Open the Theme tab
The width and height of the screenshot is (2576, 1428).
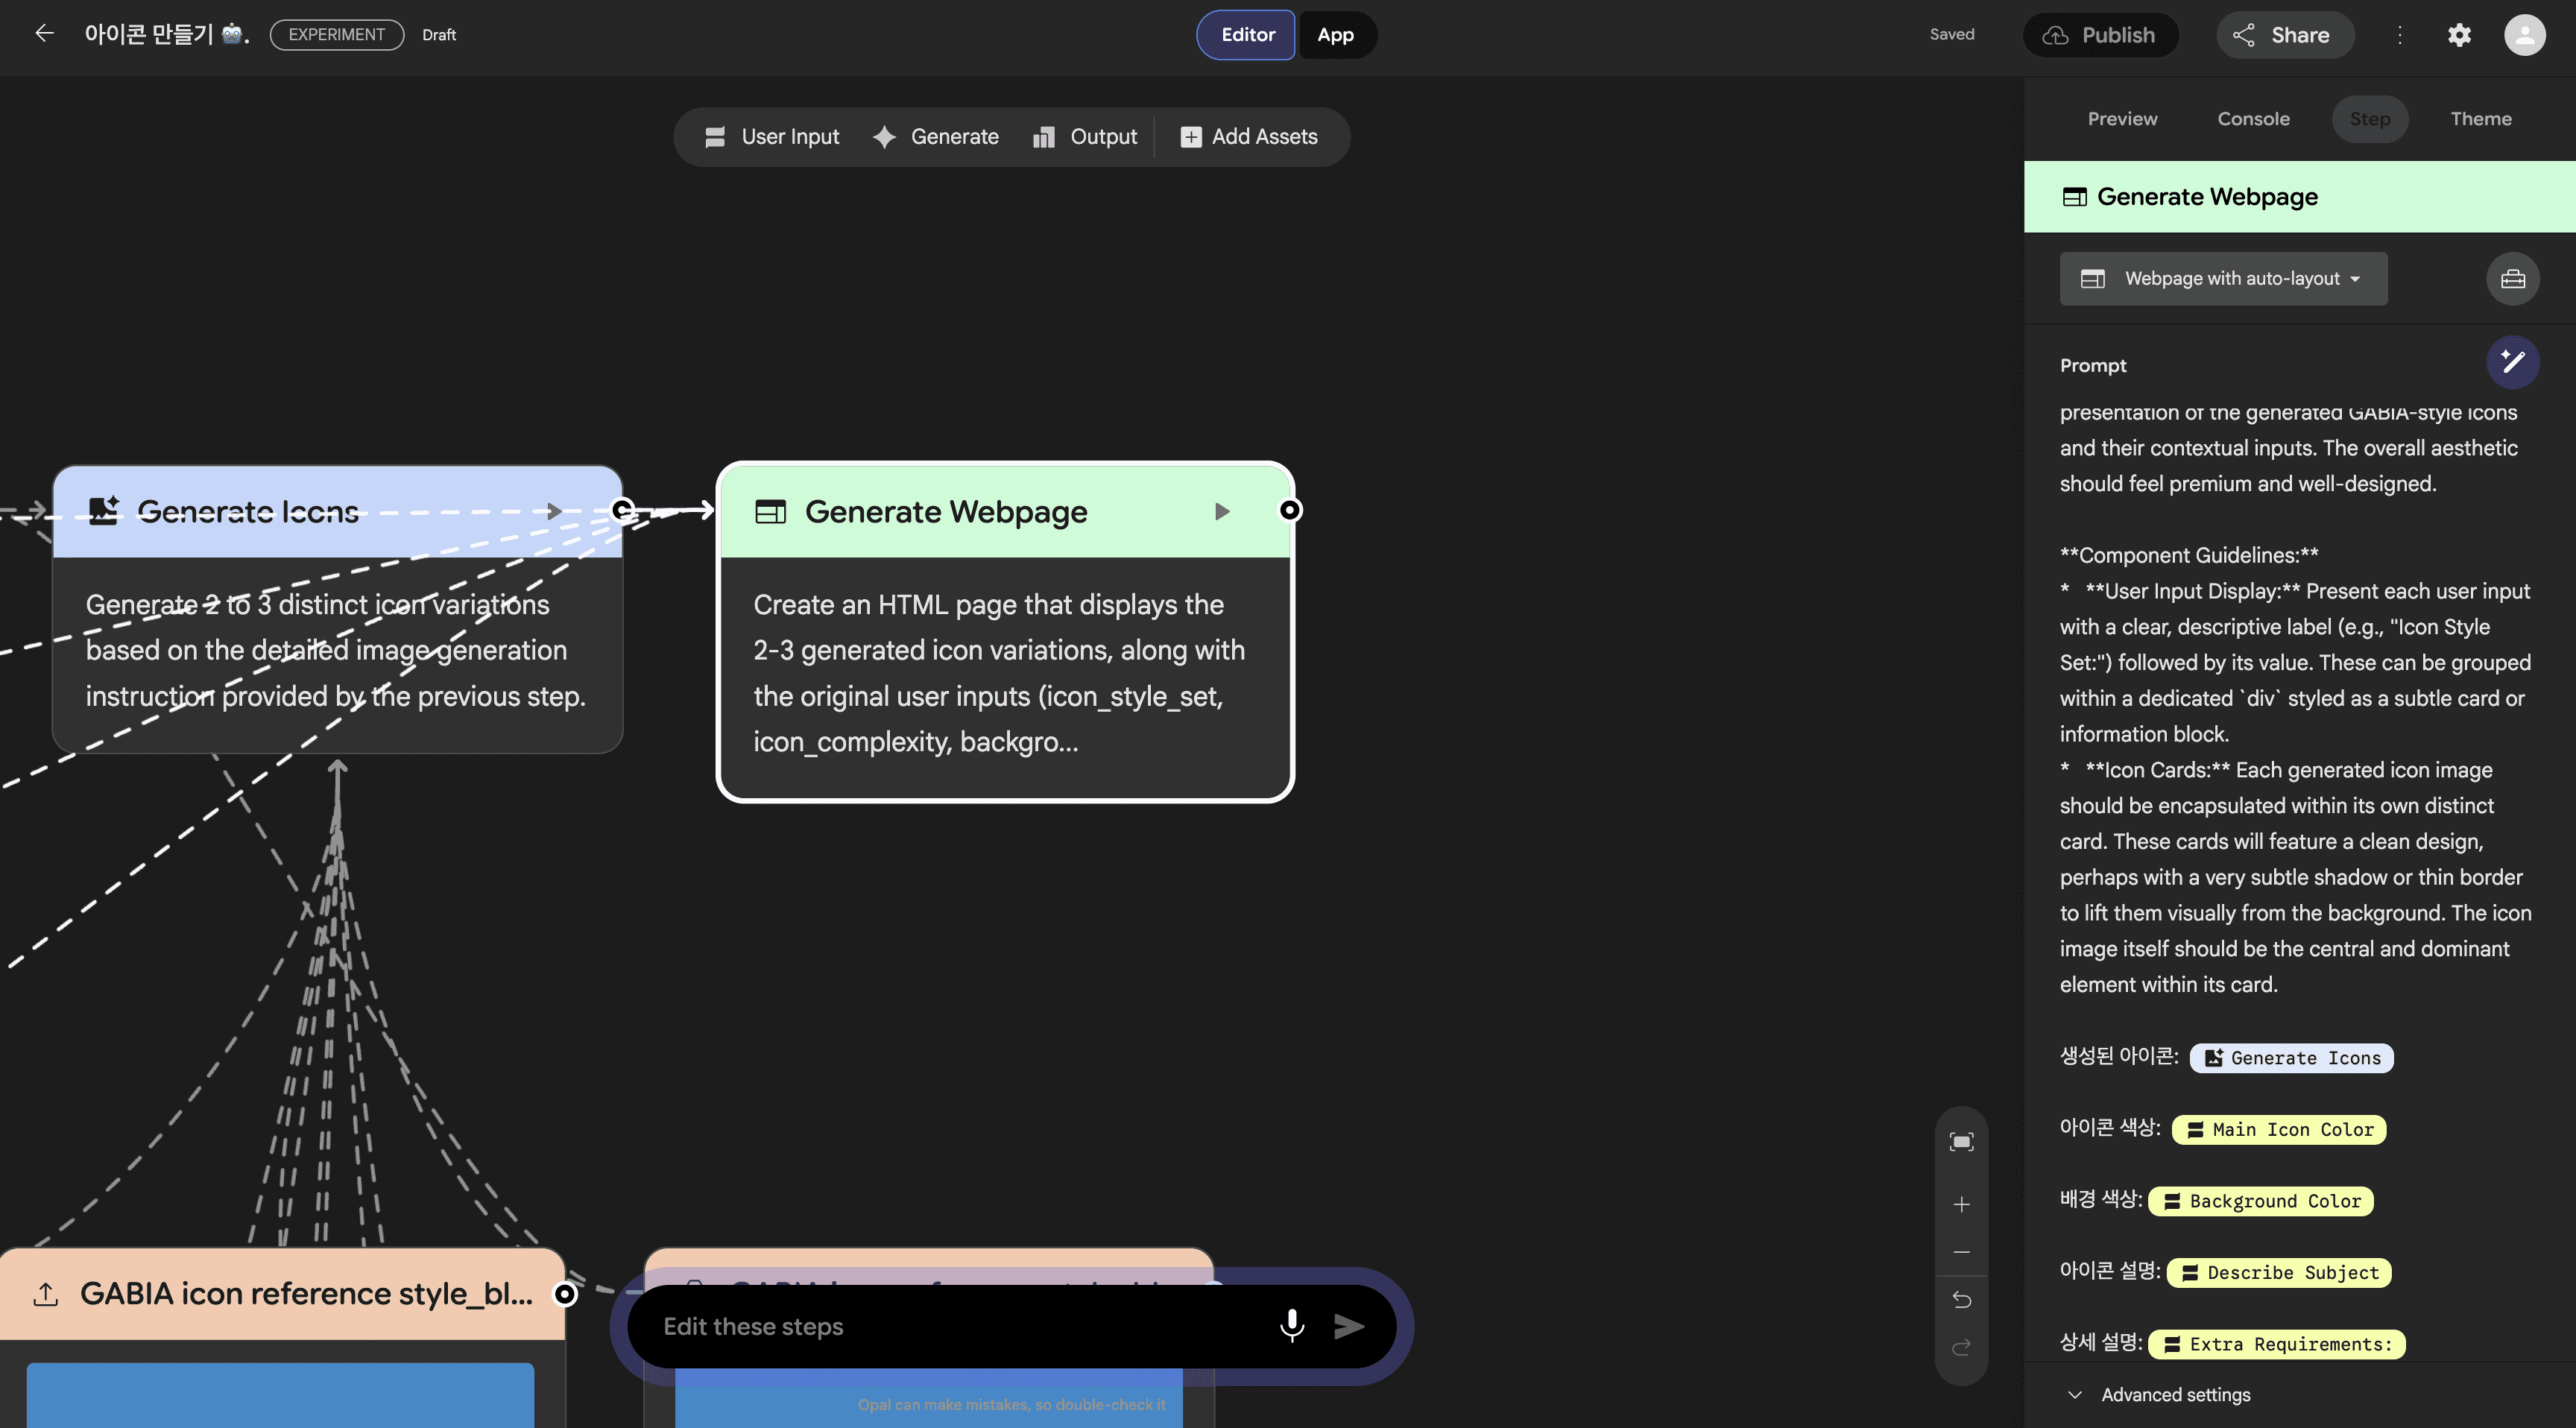tap(2480, 119)
